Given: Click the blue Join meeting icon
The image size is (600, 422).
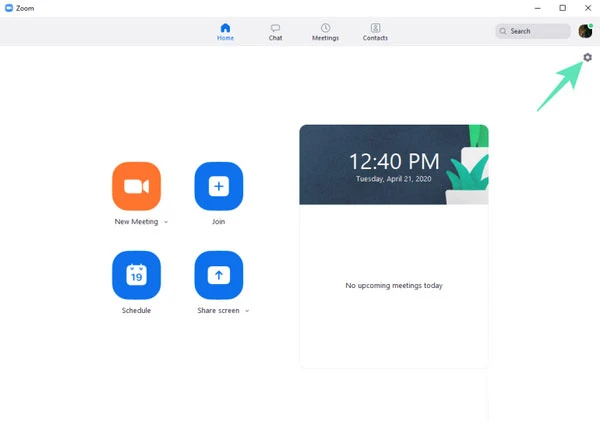Looking at the screenshot, I should pos(218,186).
